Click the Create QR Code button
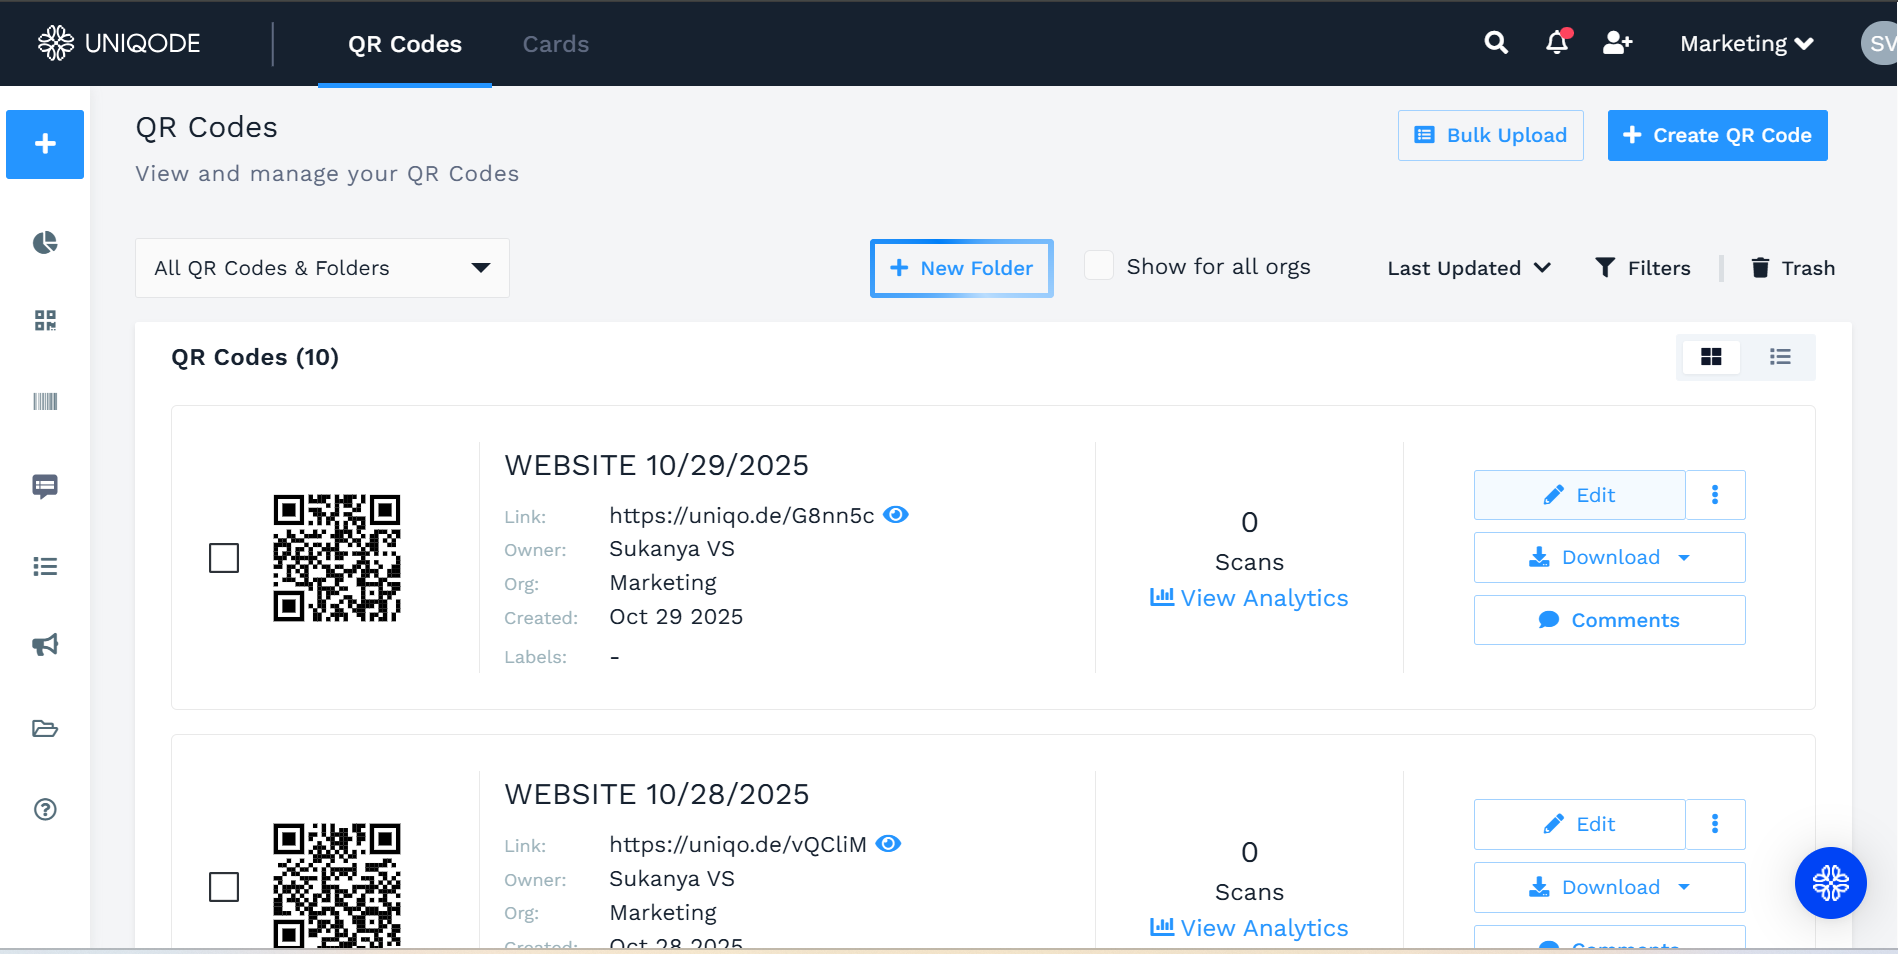Screen dimensions: 1898x954 pos(1717,135)
